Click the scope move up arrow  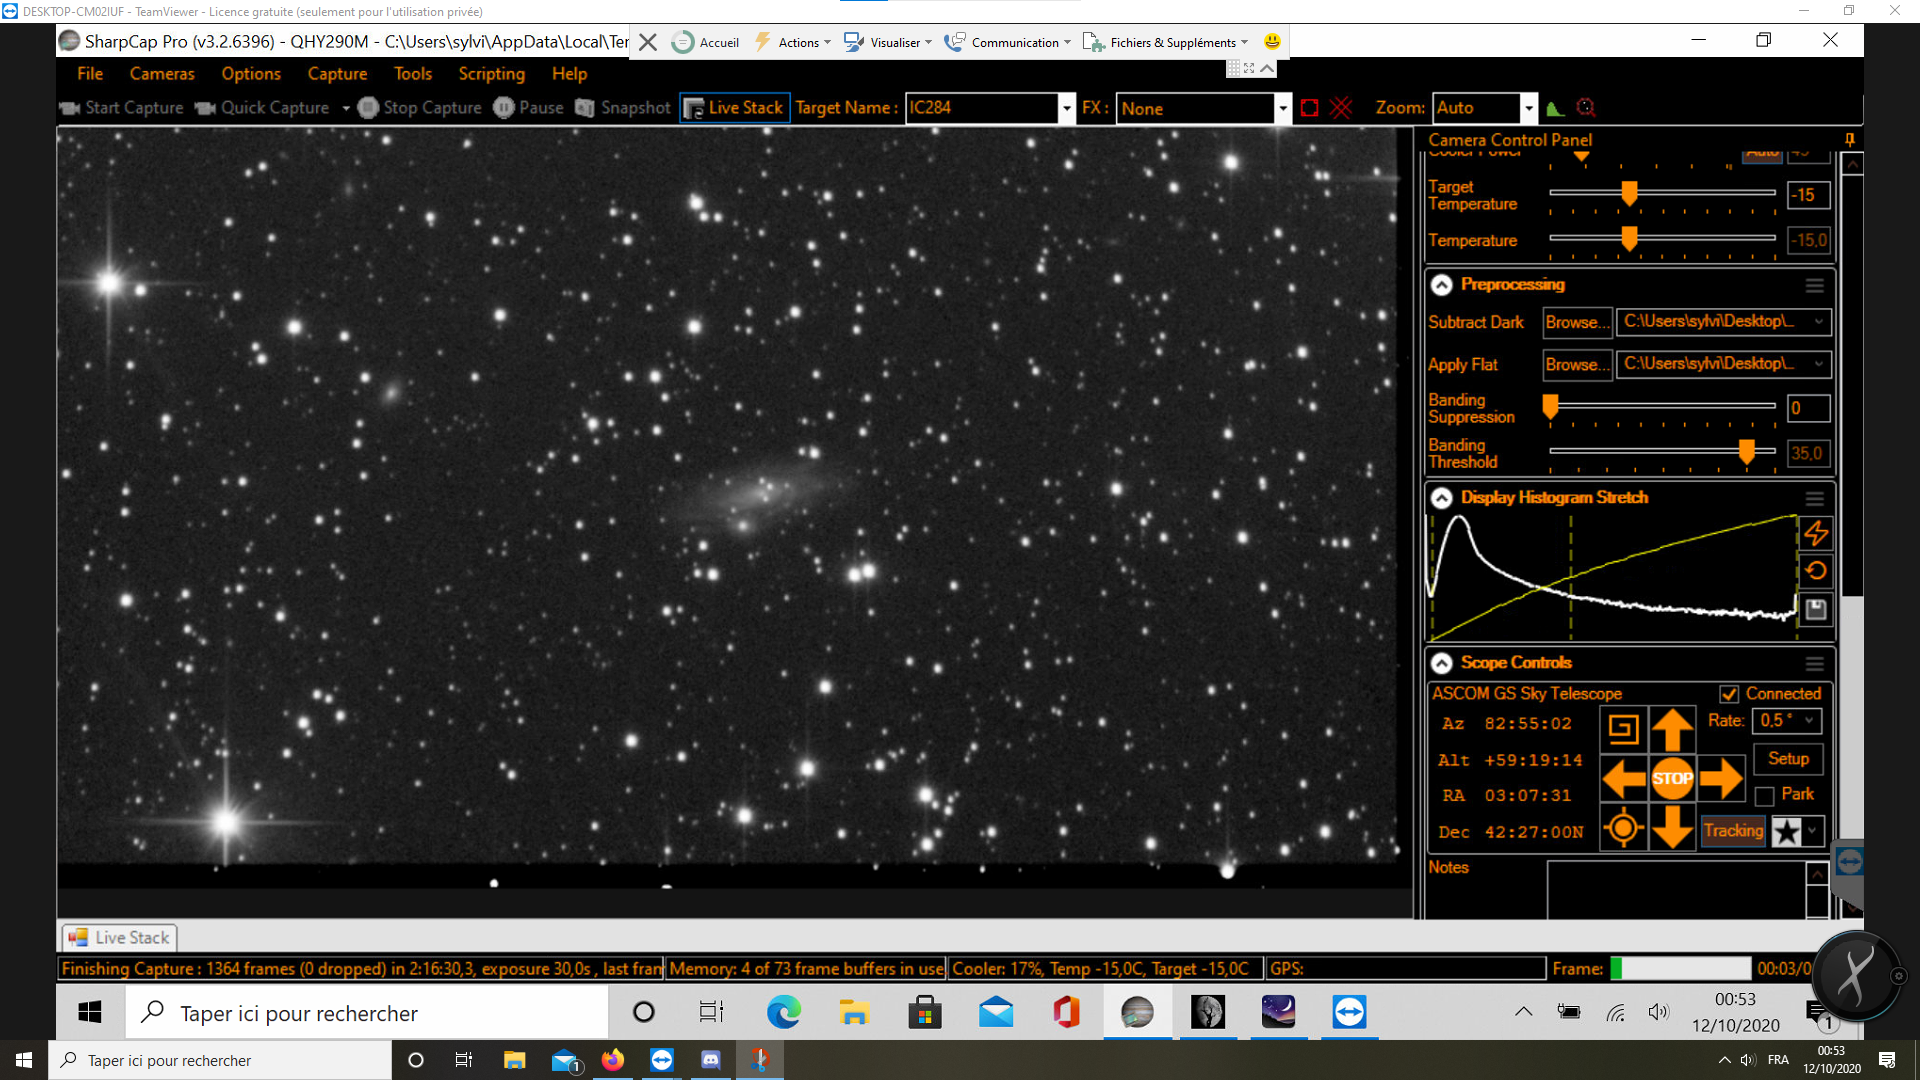pos(1672,729)
